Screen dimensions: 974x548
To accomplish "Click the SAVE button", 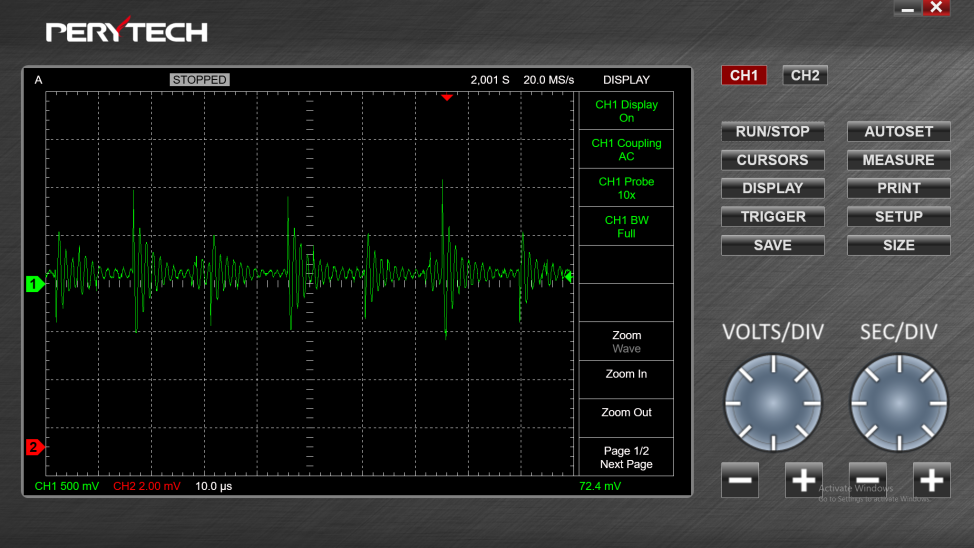I will pos(773,245).
